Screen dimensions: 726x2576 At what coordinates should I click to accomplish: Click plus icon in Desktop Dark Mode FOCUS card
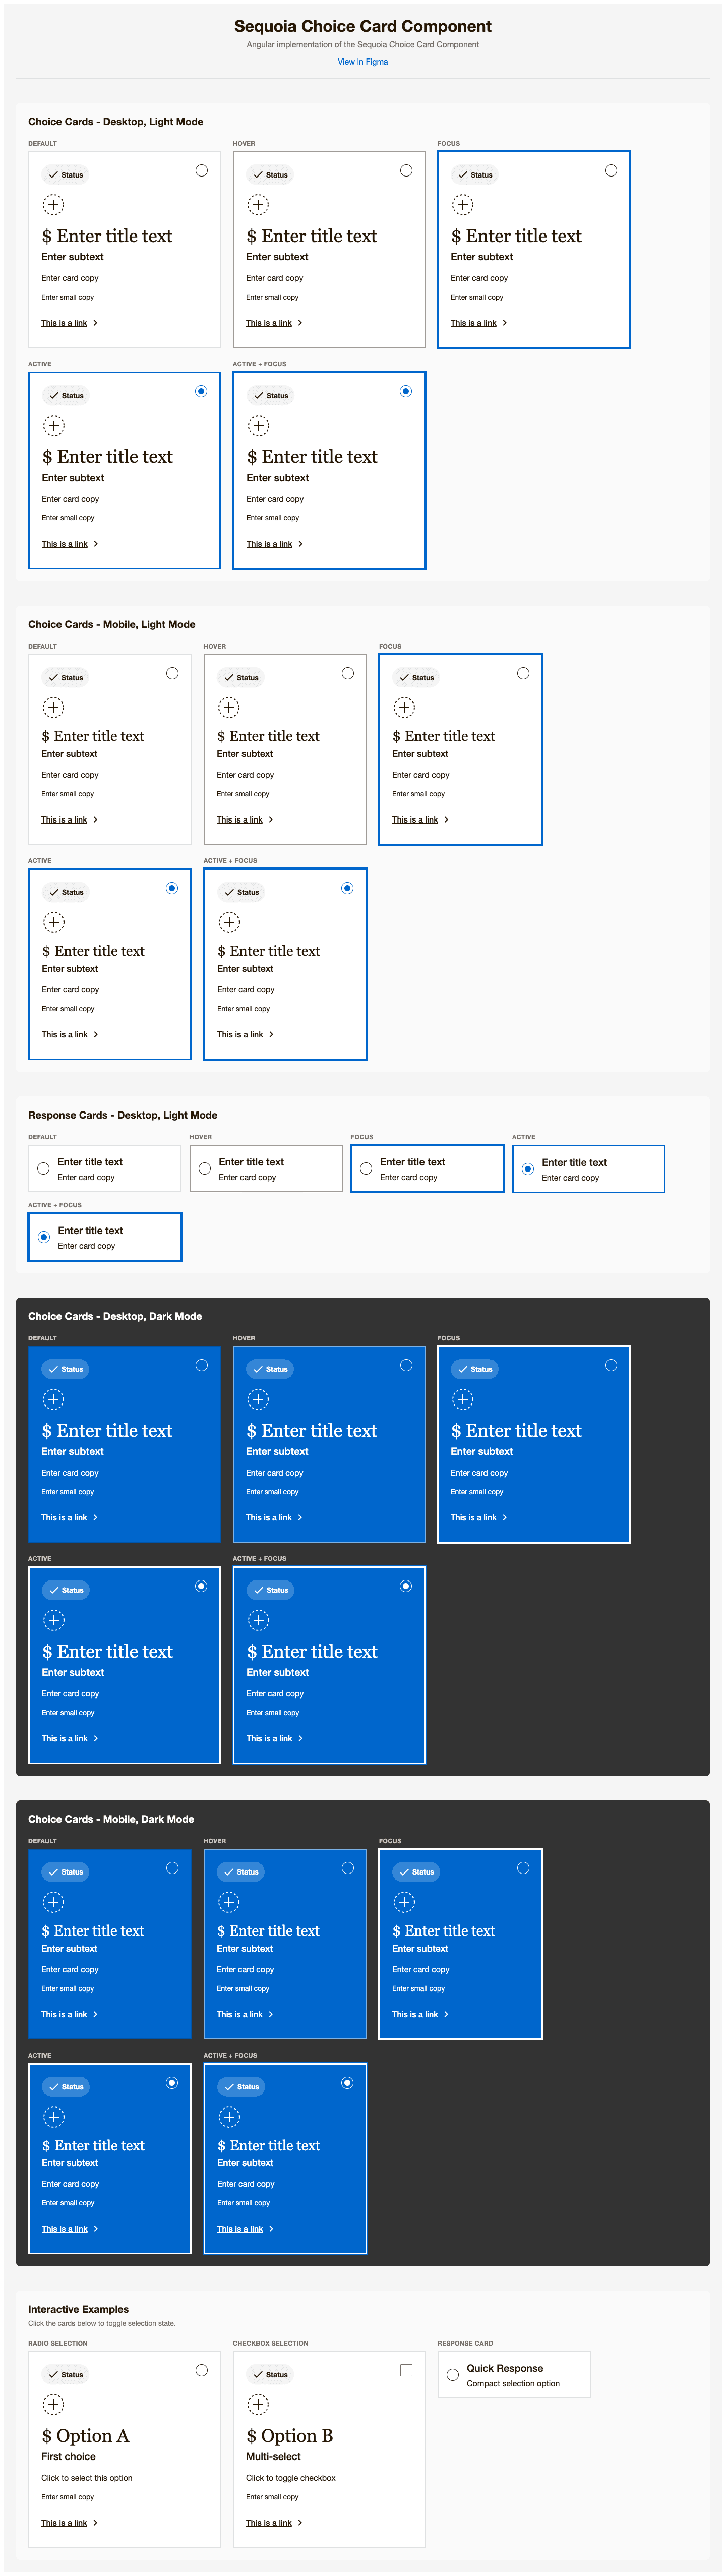462,1400
